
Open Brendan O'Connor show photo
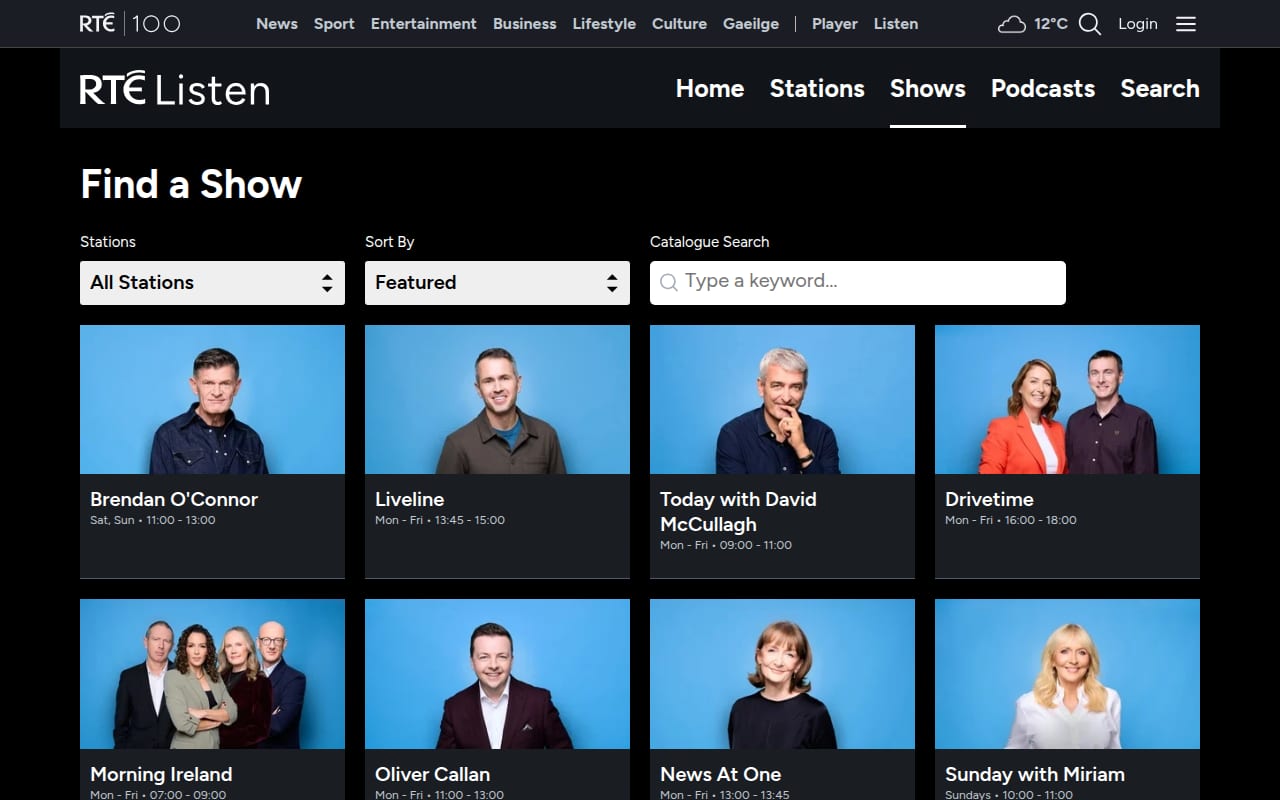pos(212,399)
